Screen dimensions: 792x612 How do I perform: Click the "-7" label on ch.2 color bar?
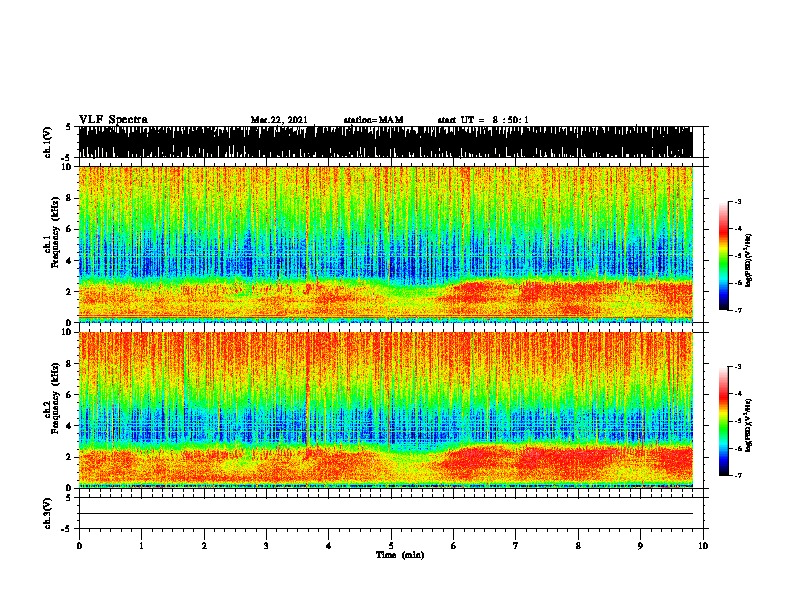(x=738, y=475)
